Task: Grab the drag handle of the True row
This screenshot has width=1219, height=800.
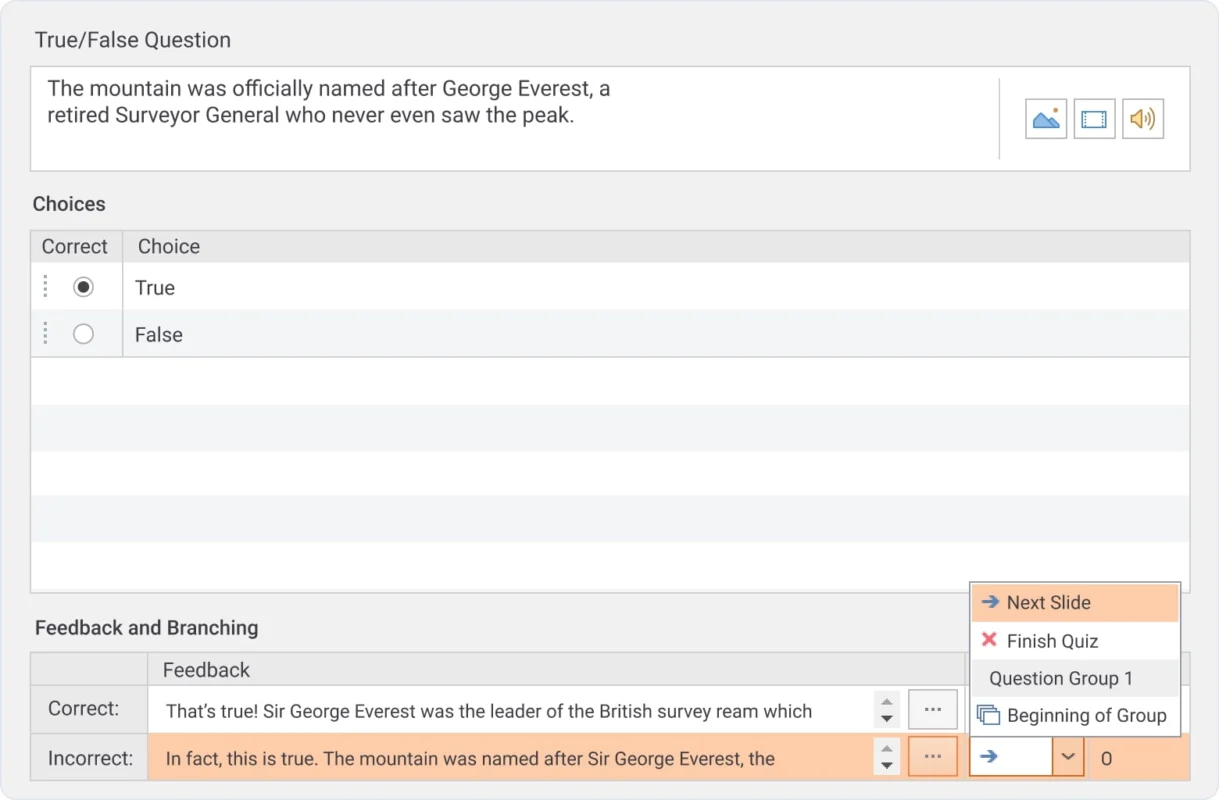Action: coord(45,287)
